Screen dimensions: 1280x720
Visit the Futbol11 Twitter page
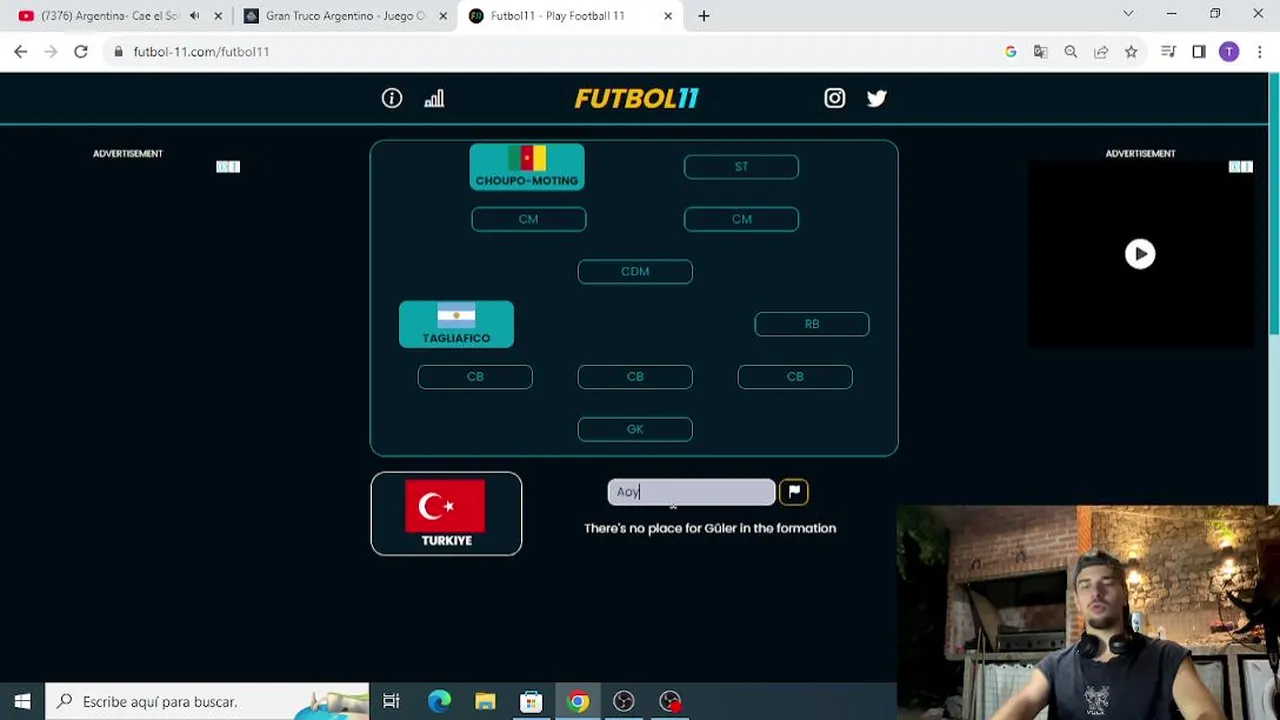click(877, 98)
